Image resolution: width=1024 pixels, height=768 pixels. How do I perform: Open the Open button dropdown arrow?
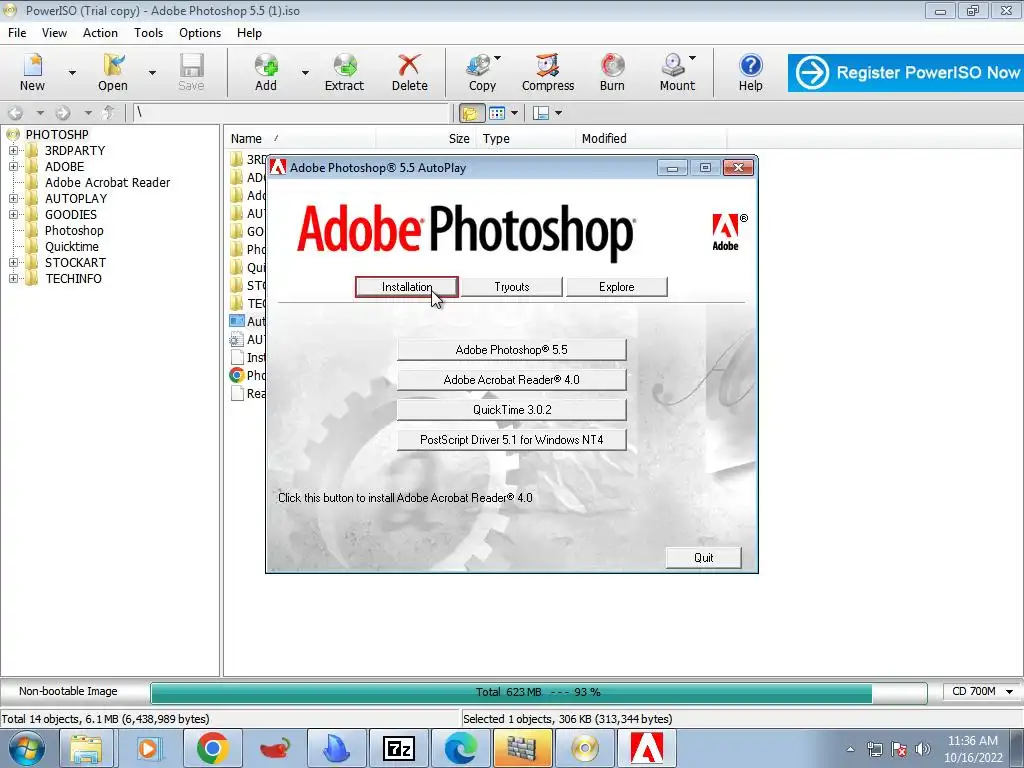(x=152, y=72)
